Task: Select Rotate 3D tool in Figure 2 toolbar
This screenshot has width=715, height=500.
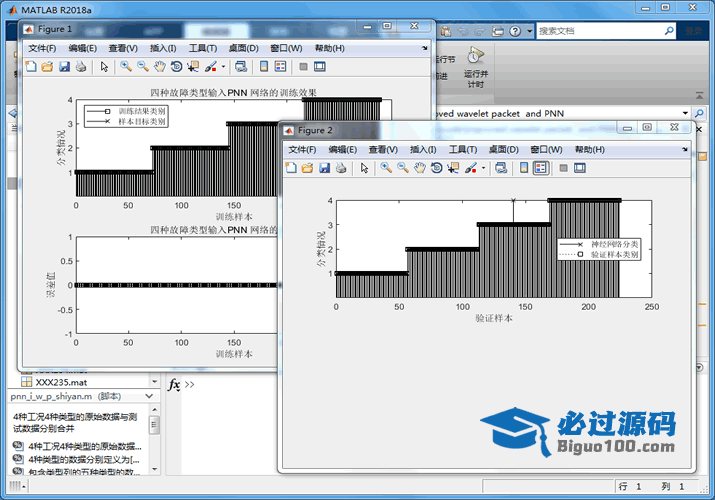Action: (436, 168)
